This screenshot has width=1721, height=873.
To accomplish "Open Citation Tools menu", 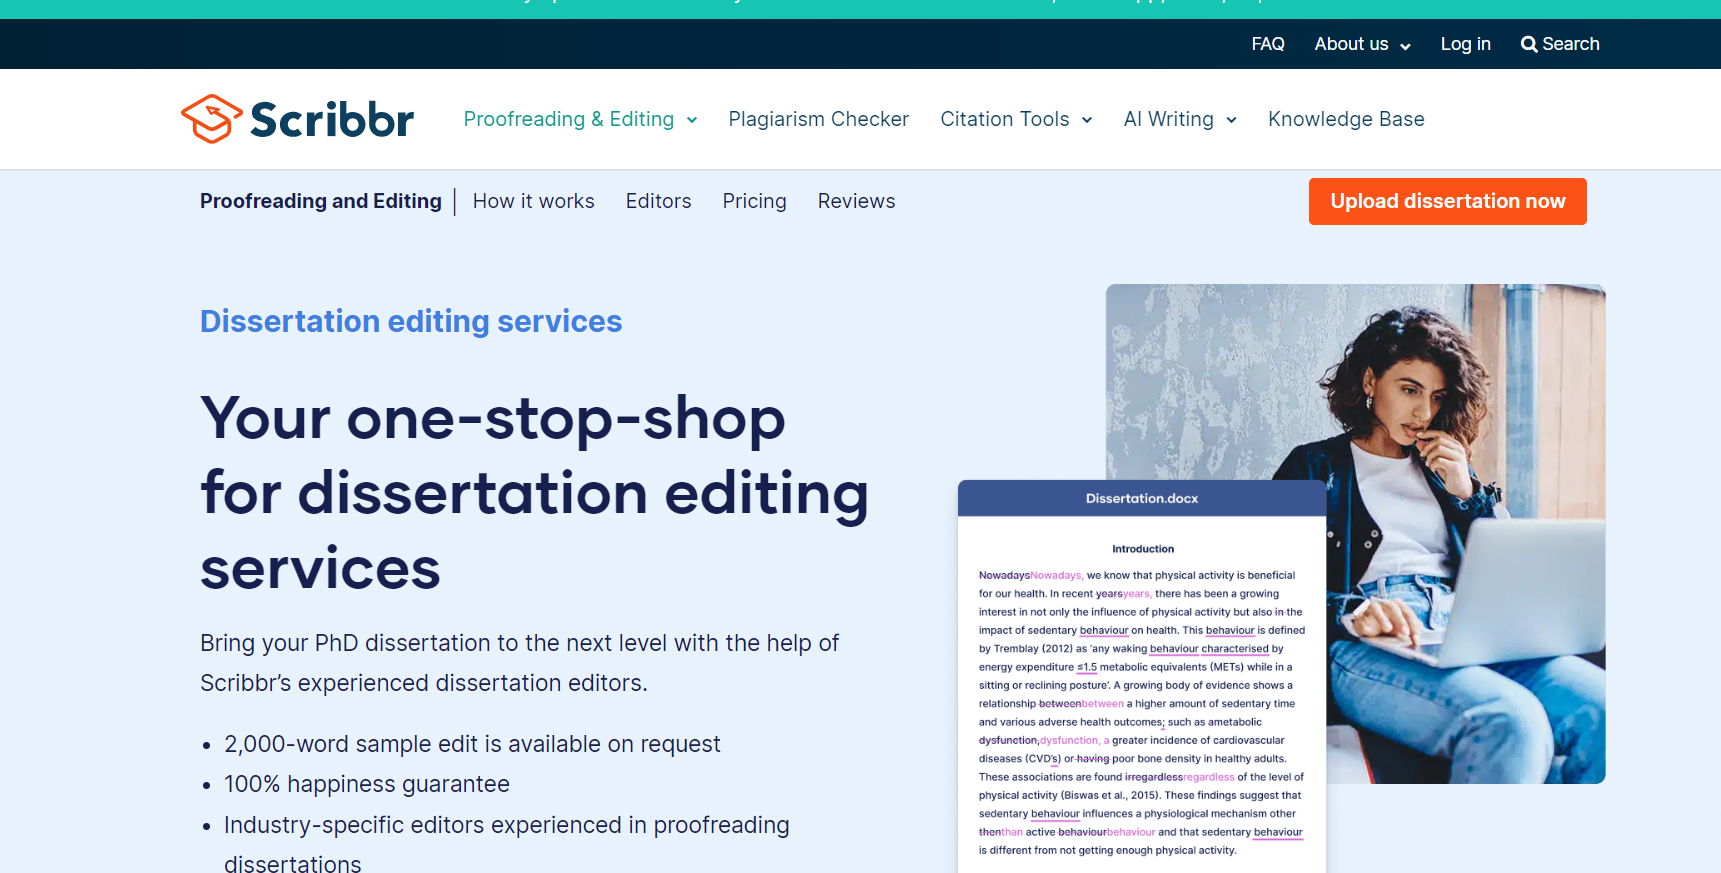I will click(x=1004, y=119).
